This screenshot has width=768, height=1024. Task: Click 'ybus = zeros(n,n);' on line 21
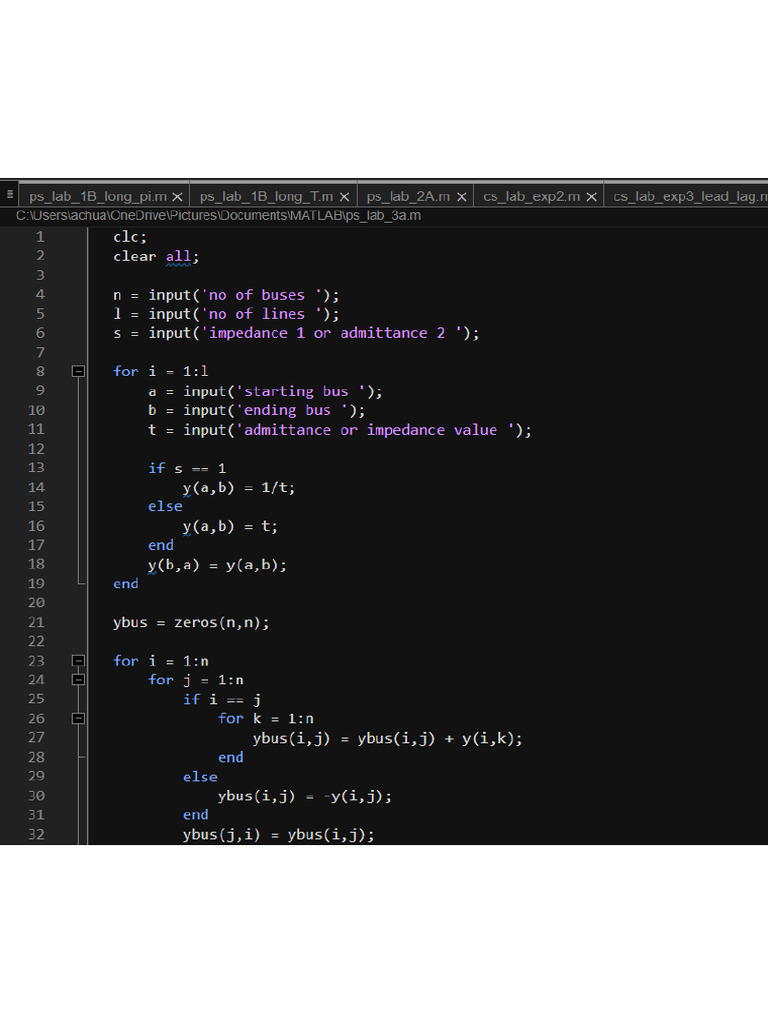191,622
